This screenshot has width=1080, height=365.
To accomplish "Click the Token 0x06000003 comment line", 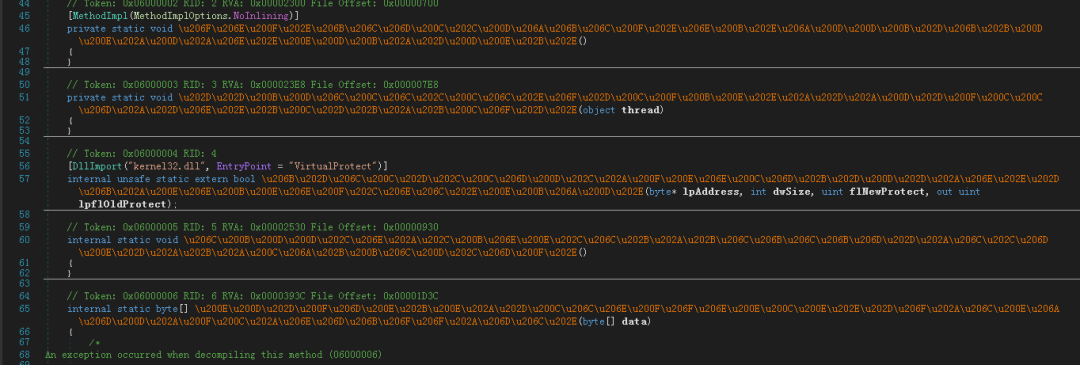I will pos(253,85).
